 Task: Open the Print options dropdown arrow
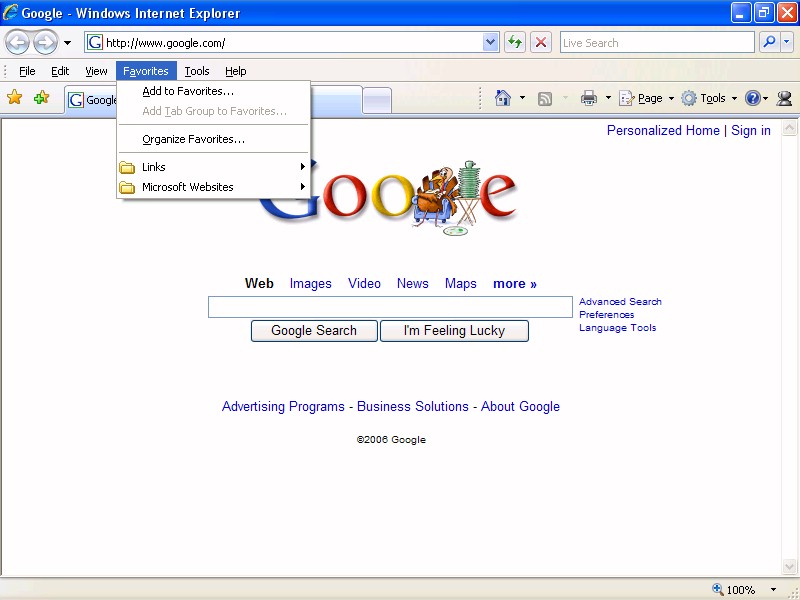point(608,98)
